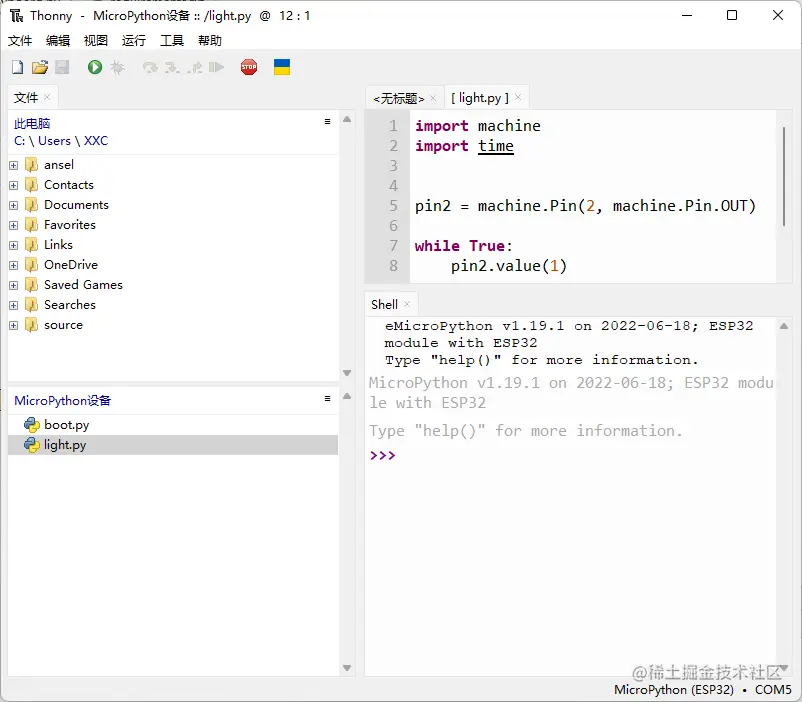Expand the ansel folder

(x=14, y=165)
